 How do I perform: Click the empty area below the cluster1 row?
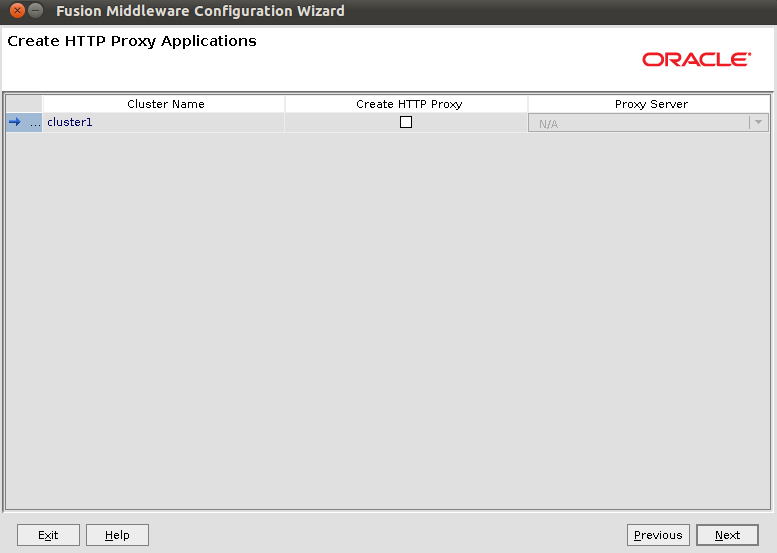(x=388, y=320)
